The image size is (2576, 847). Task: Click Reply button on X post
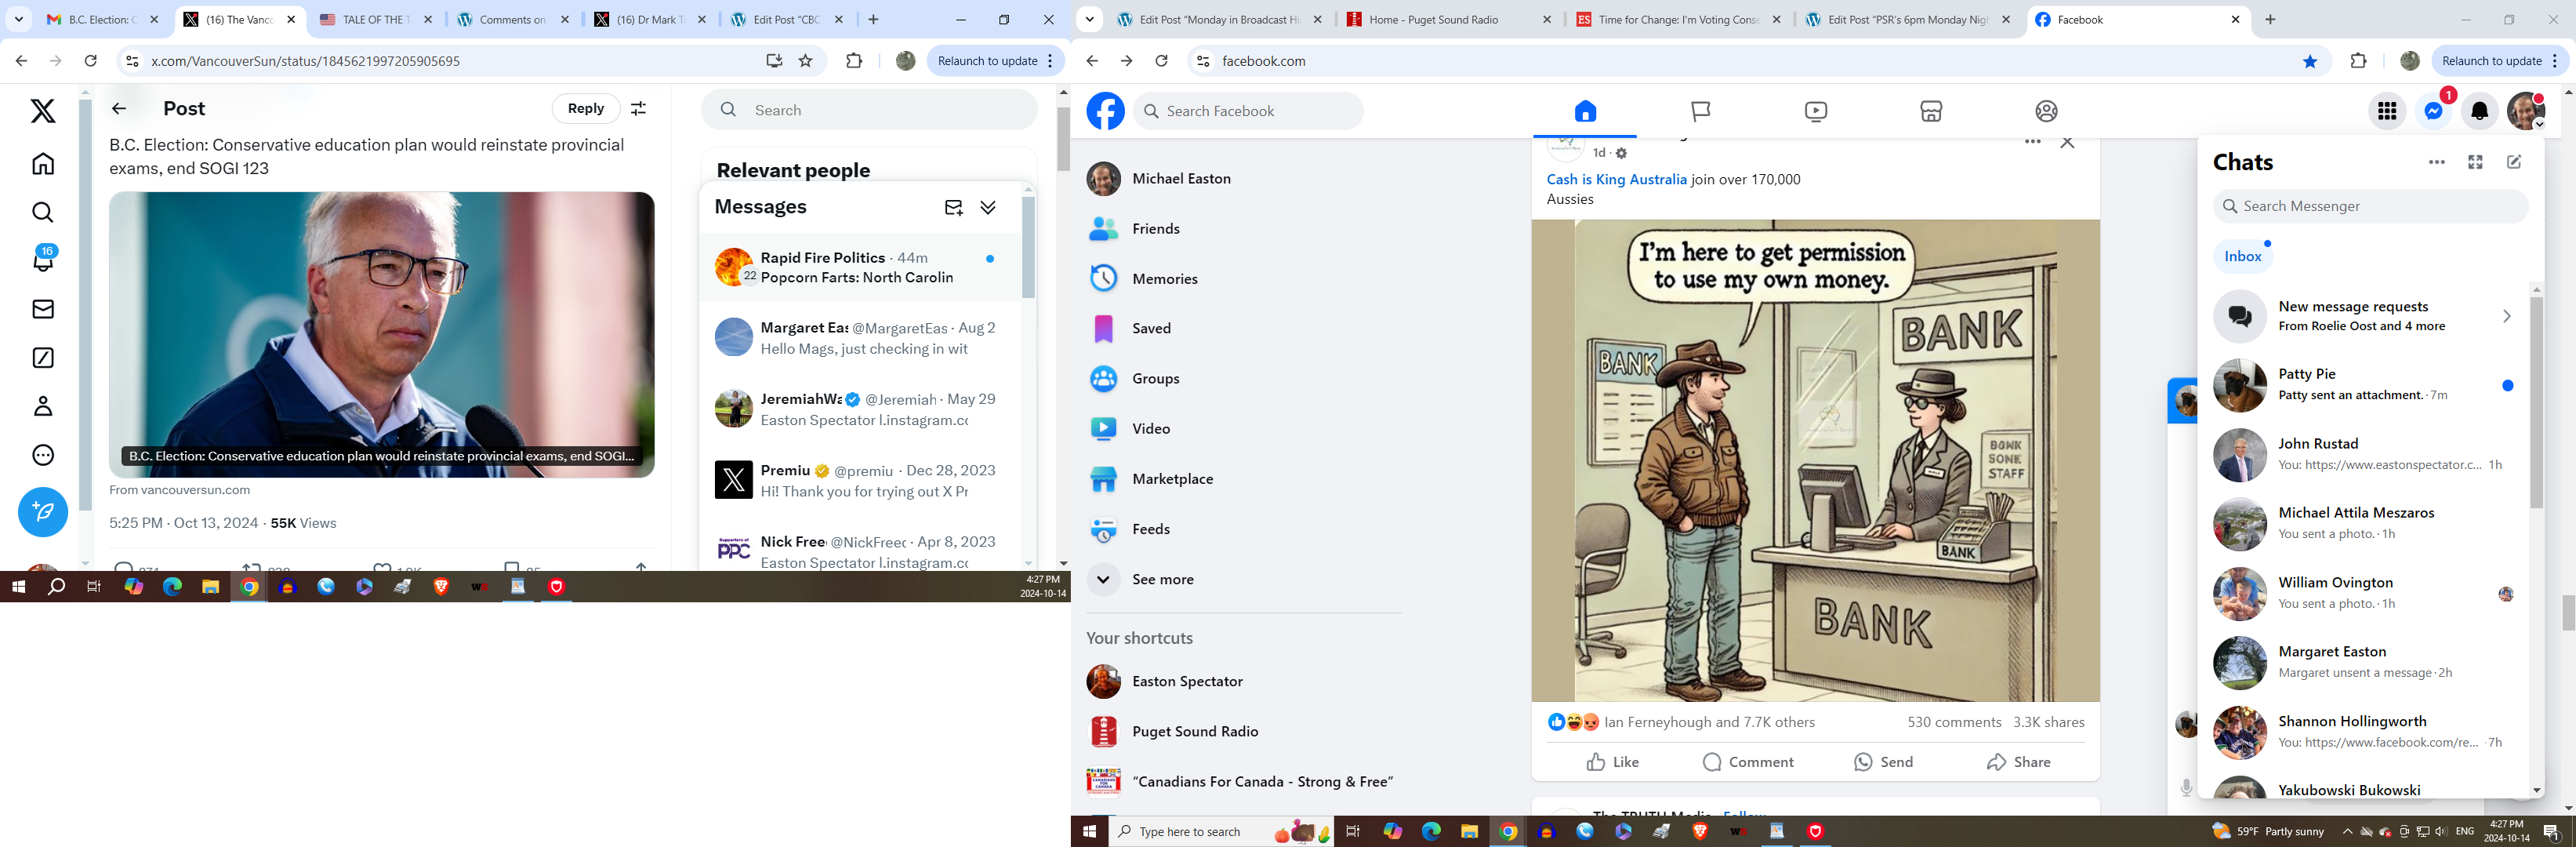(x=585, y=109)
